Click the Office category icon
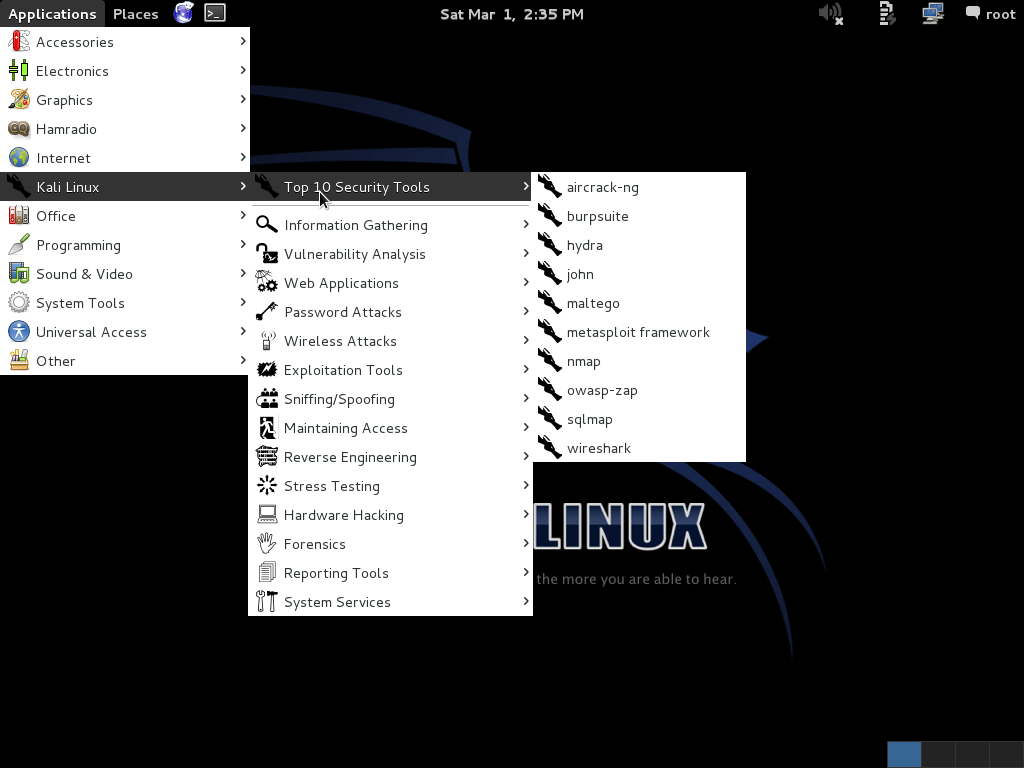The image size is (1024, 768). tap(19, 216)
